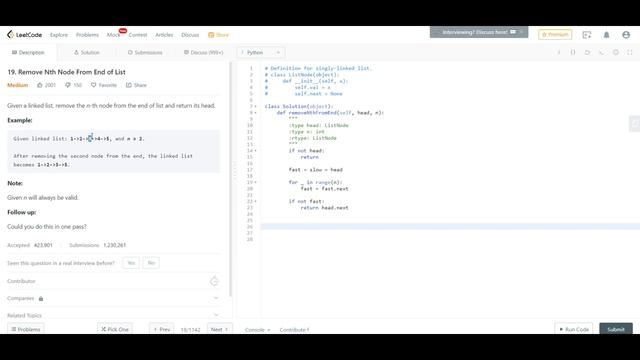Collapse code fold arrow at line 7
This screenshot has height=360, width=640.
(256, 107)
